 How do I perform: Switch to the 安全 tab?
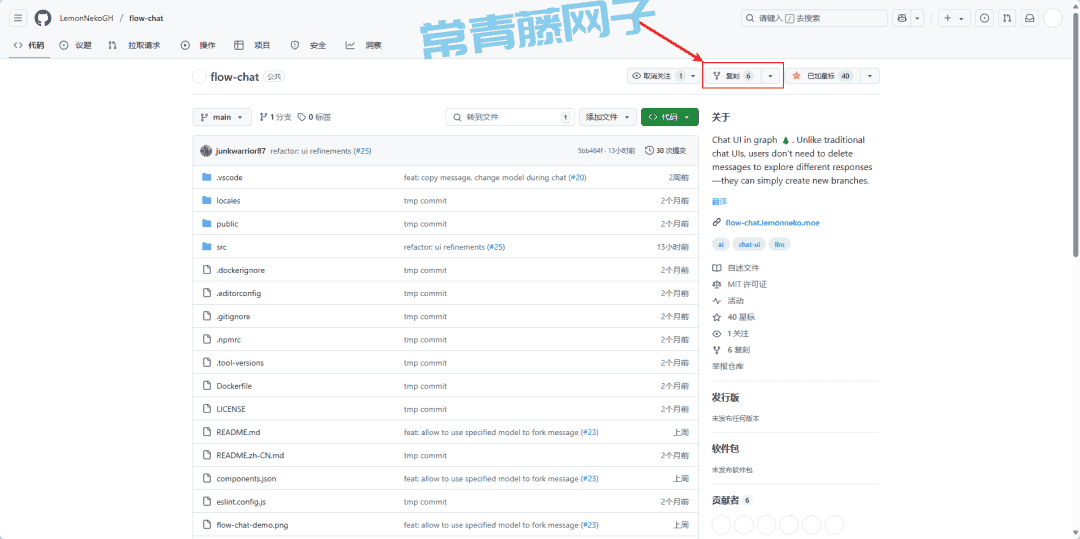click(x=309, y=45)
